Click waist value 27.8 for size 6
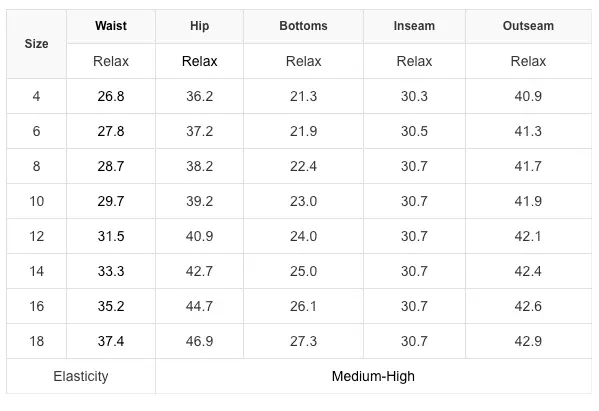Image resolution: width=599 pixels, height=411 pixels. point(111,131)
